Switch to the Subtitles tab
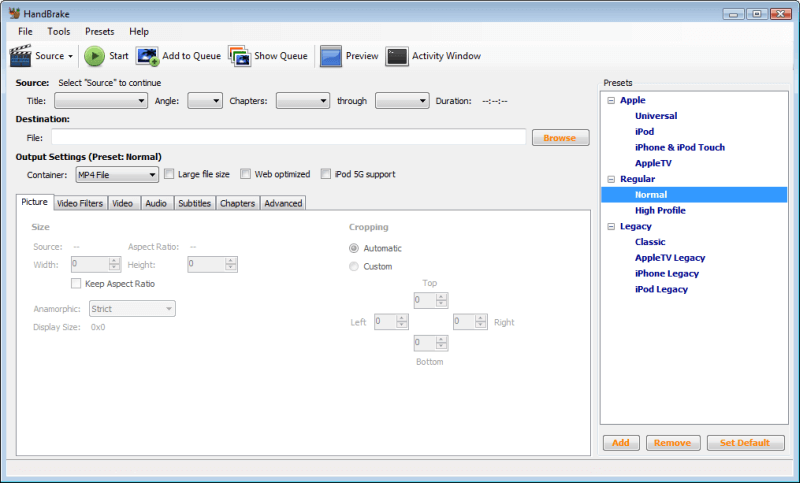800x483 pixels. coord(194,203)
